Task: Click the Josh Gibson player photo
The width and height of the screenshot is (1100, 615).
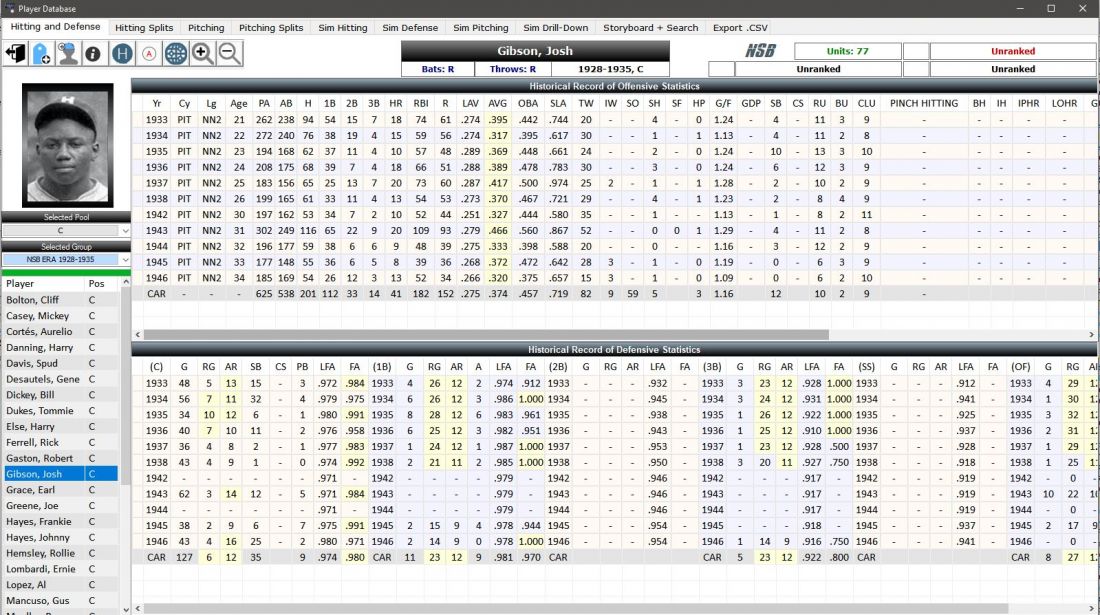Action: [66, 145]
